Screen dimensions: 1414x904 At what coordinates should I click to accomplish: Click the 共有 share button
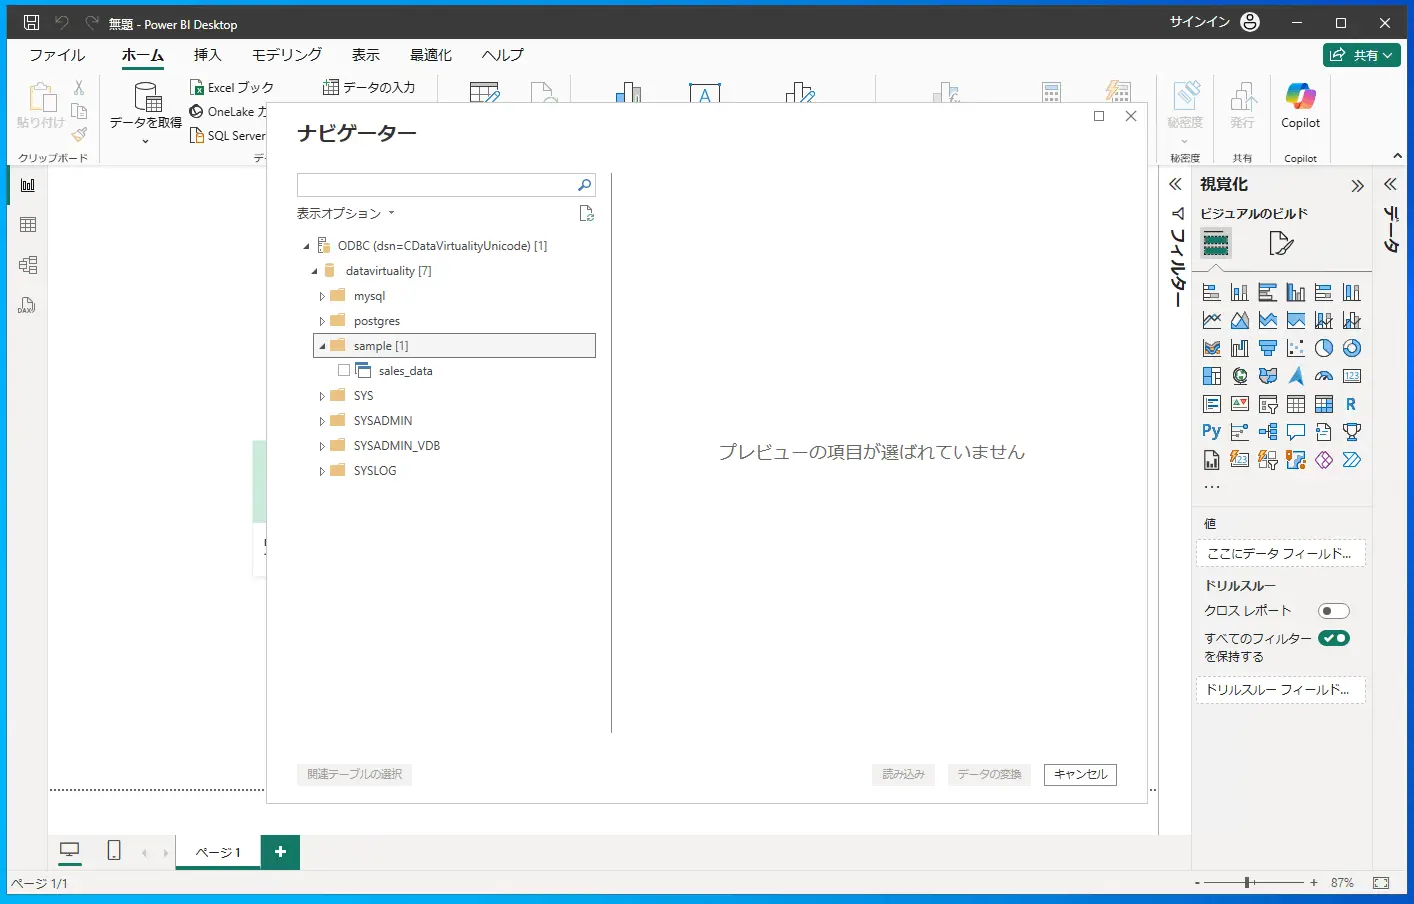[x=1361, y=55]
